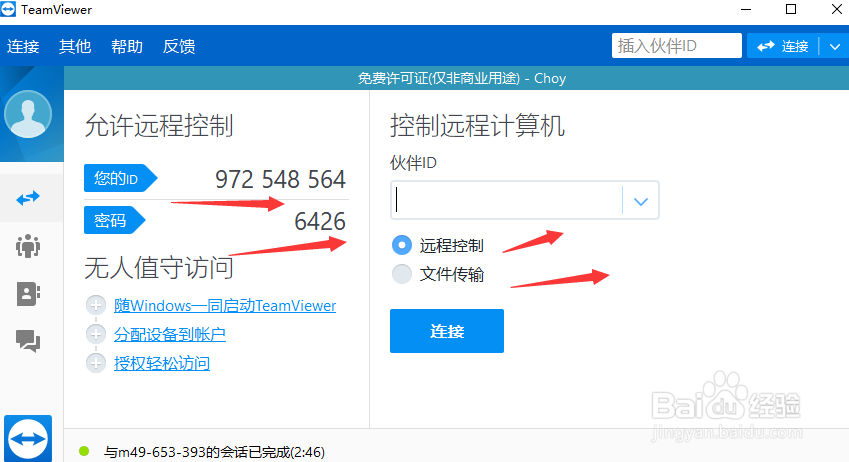Viewport: 849px width, 462px height.
Task: Open the 其他 menu
Action: (75, 47)
